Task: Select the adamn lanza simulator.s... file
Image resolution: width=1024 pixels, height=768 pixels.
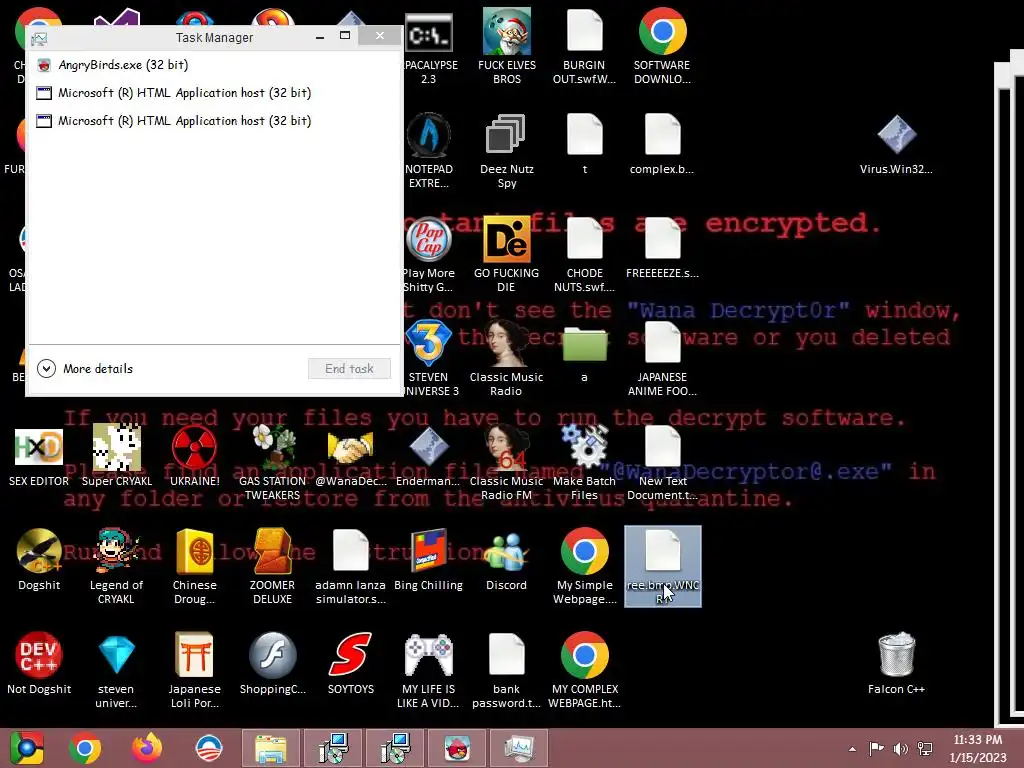Action: pyautogui.click(x=351, y=567)
